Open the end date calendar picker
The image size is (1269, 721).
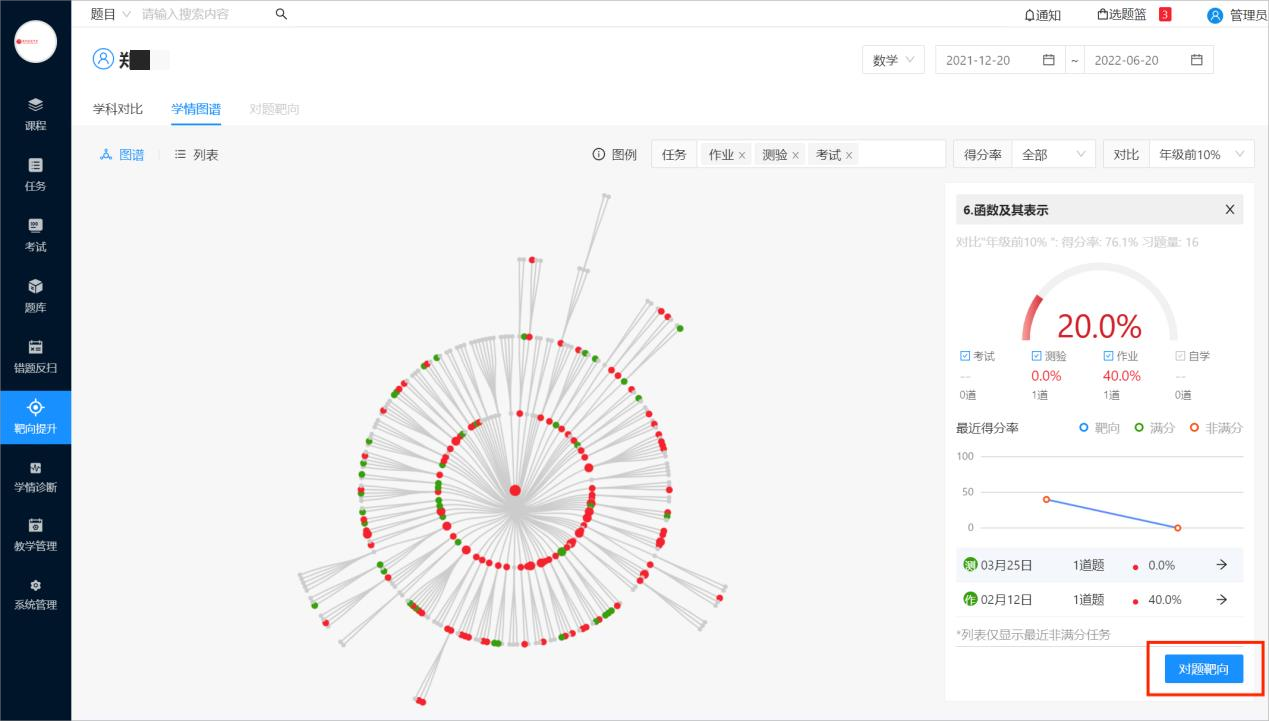[x=1196, y=60]
